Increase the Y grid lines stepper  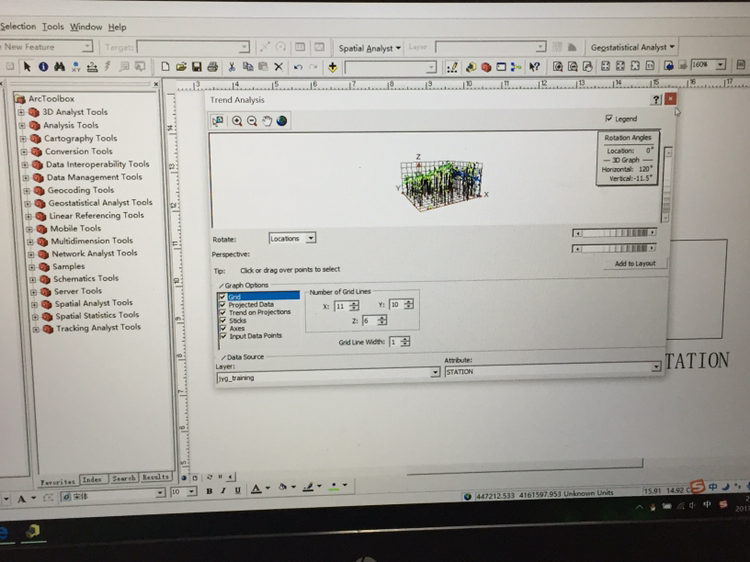pyautogui.click(x=408, y=302)
